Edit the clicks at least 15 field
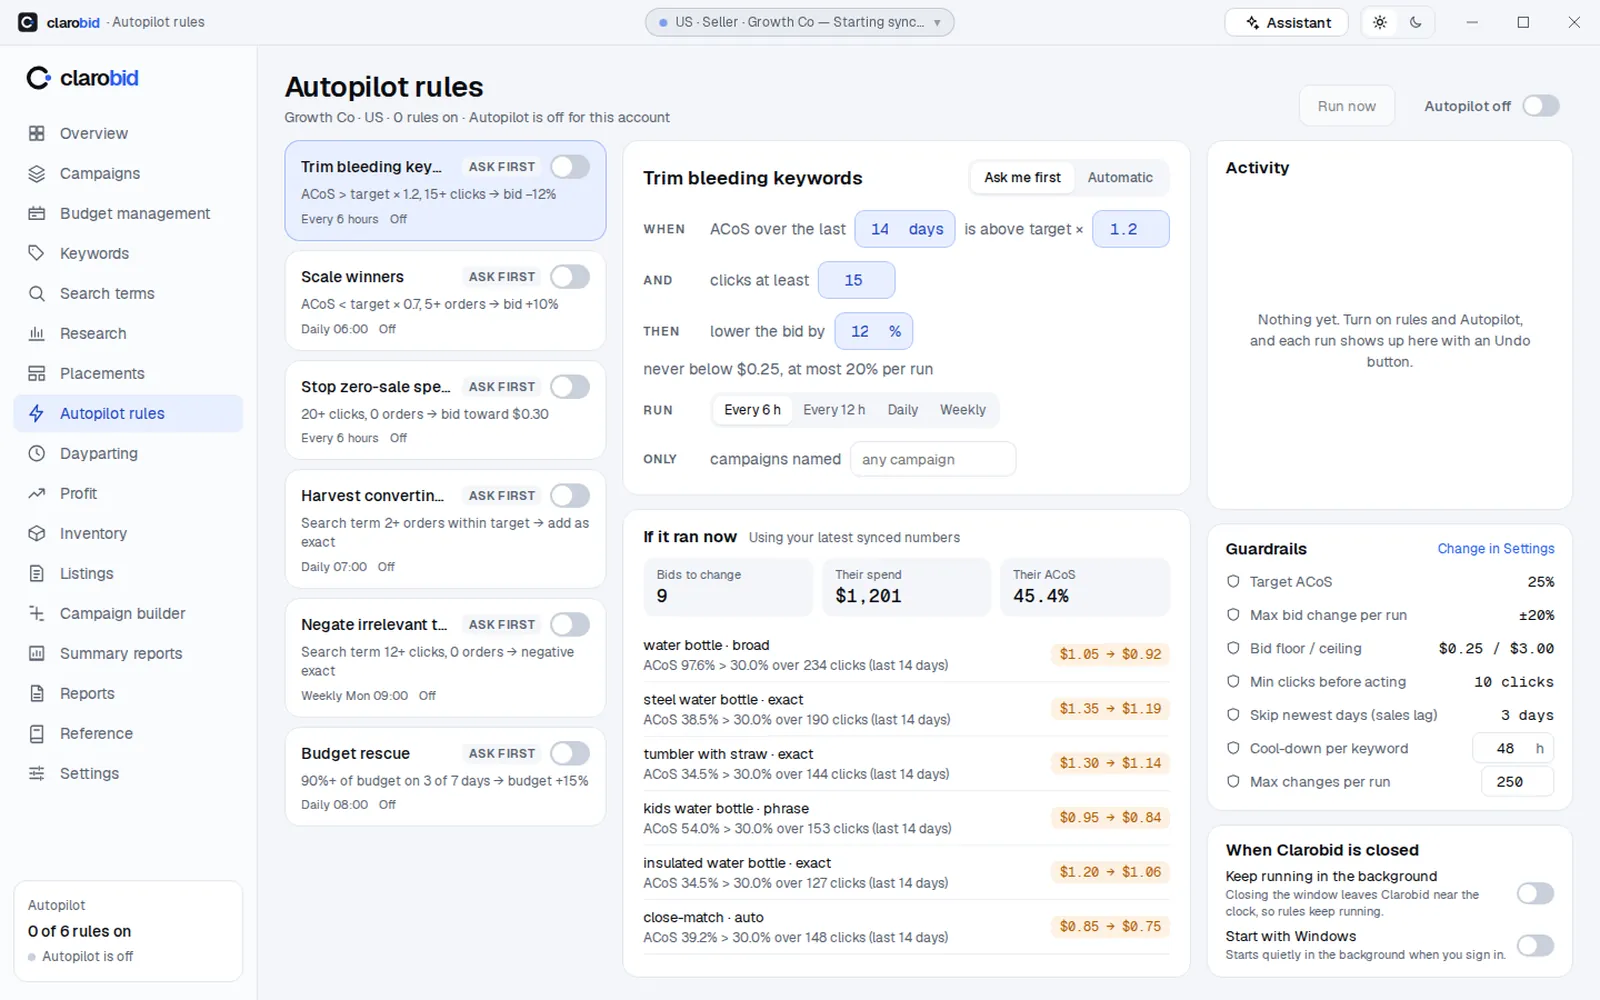Image resolution: width=1600 pixels, height=1000 pixels. (x=857, y=280)
